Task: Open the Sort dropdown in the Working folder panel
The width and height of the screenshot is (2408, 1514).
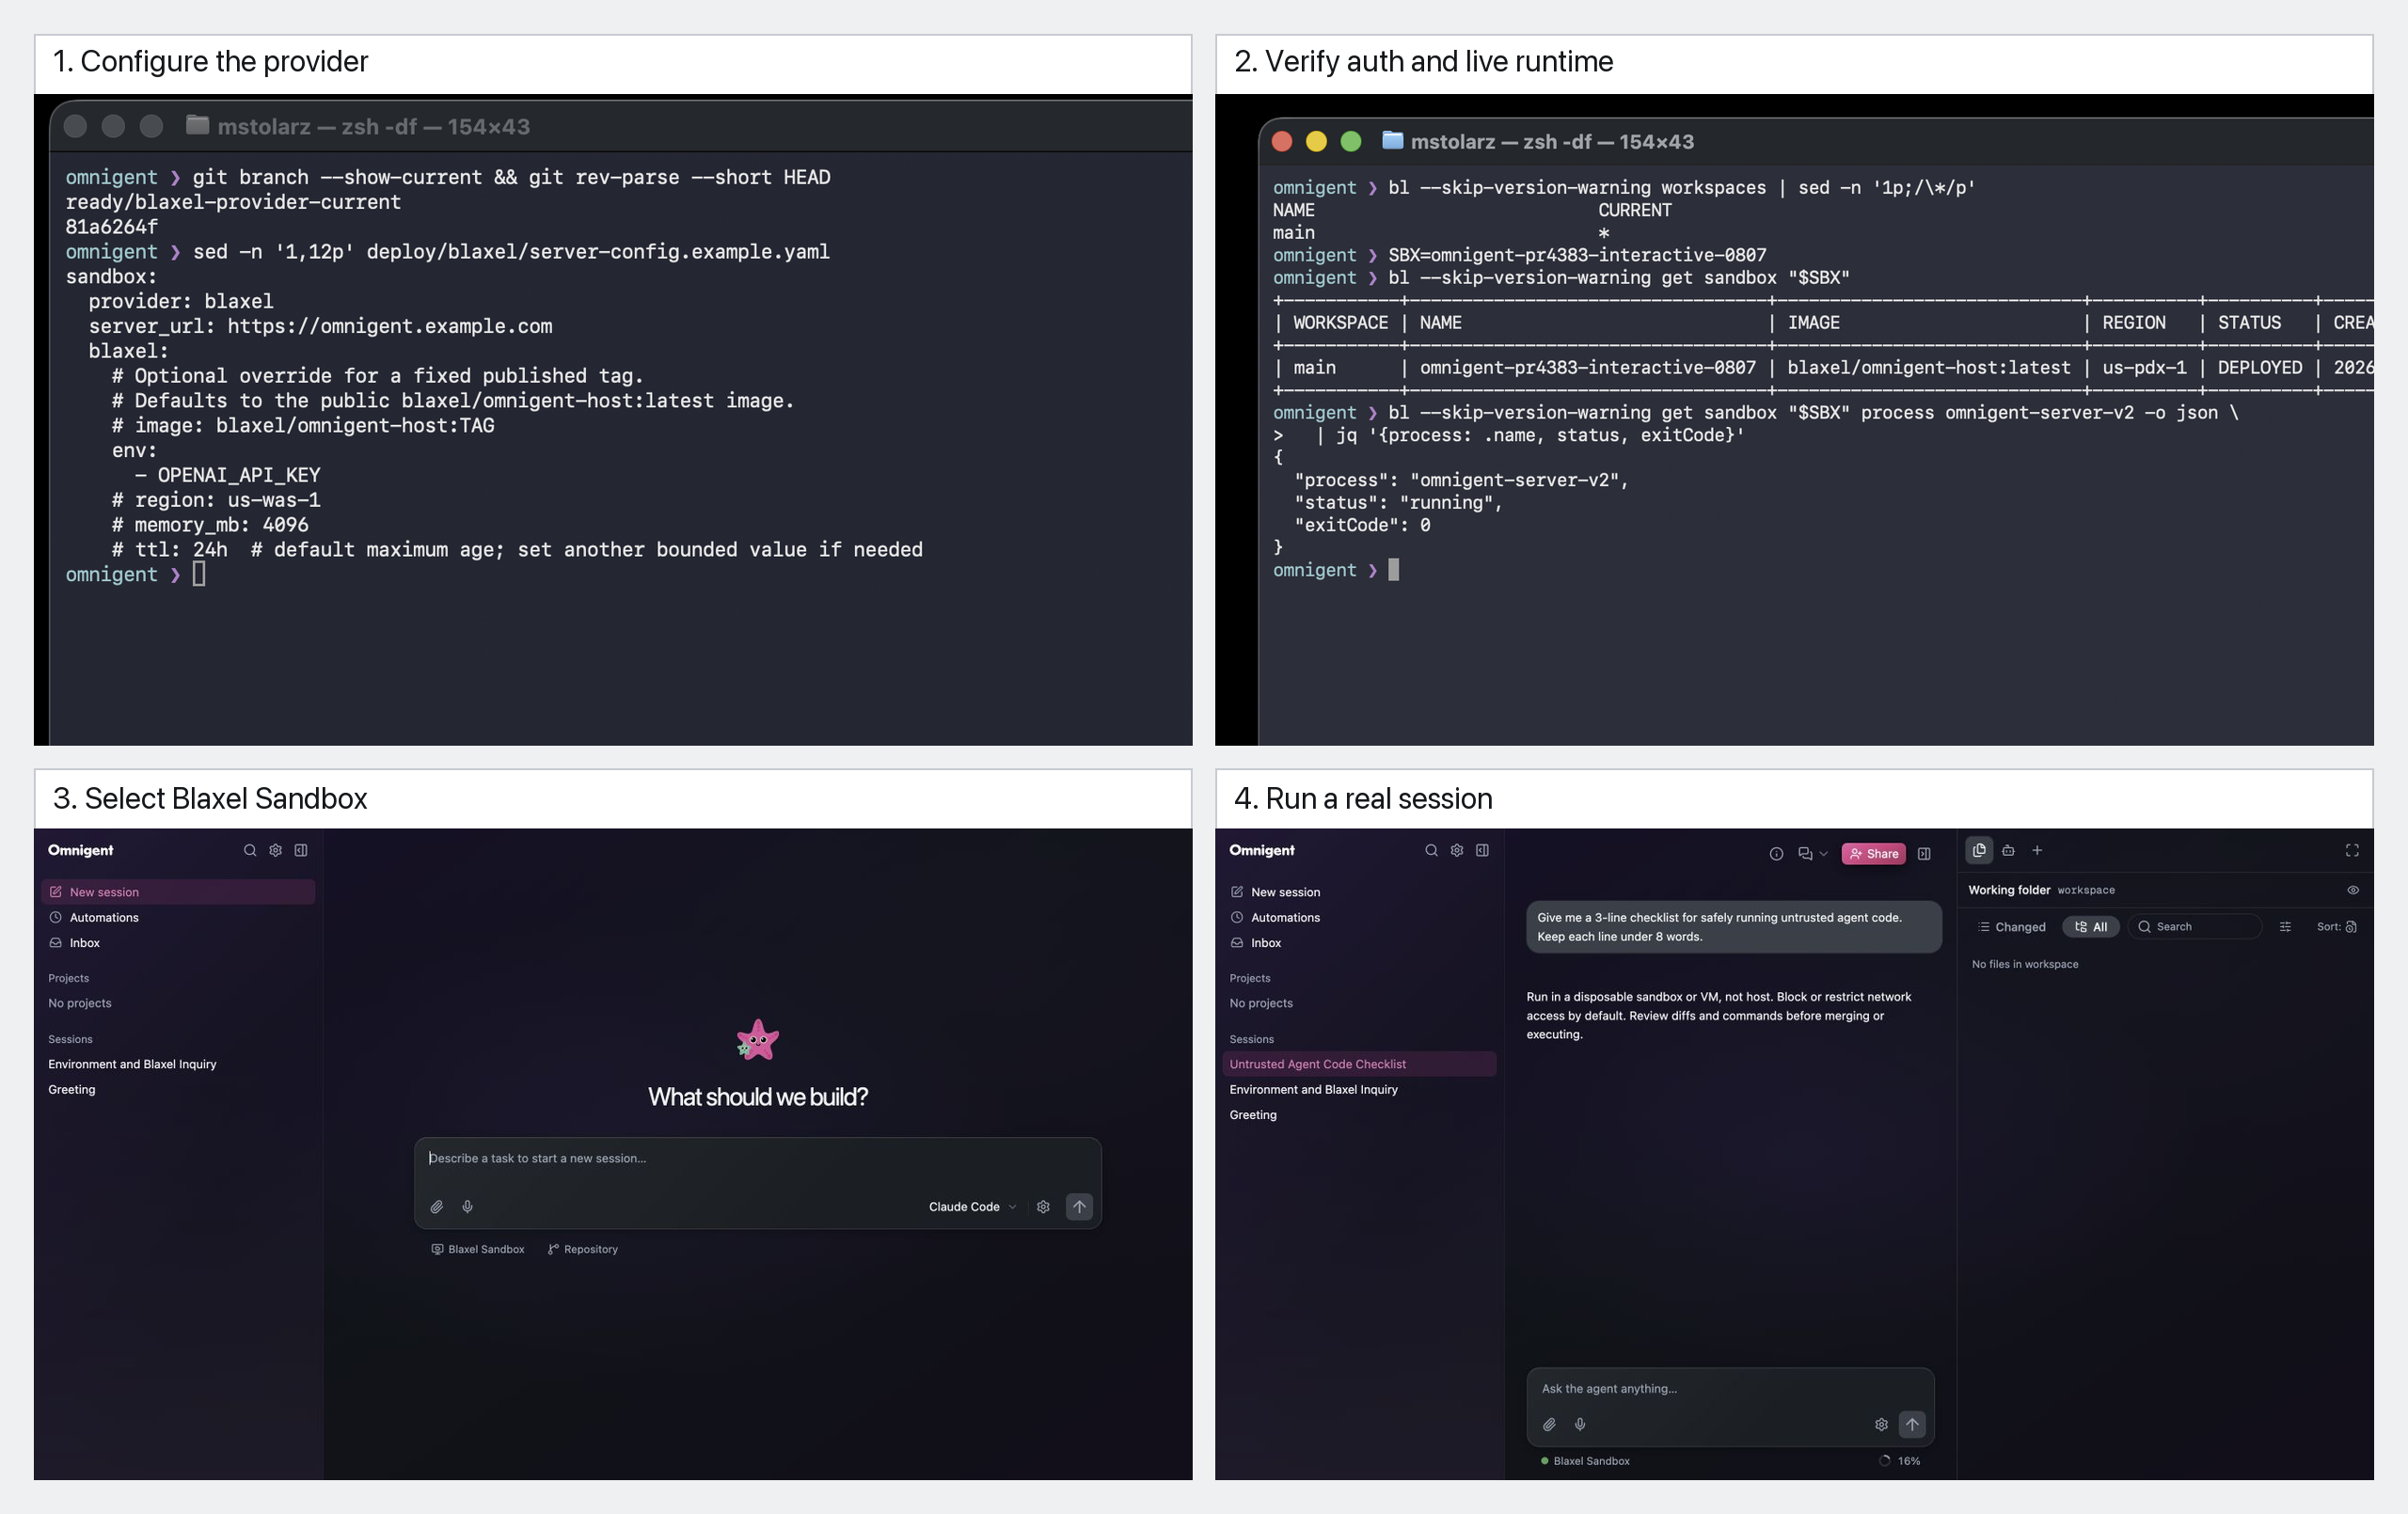Action: click(2337, 927)
